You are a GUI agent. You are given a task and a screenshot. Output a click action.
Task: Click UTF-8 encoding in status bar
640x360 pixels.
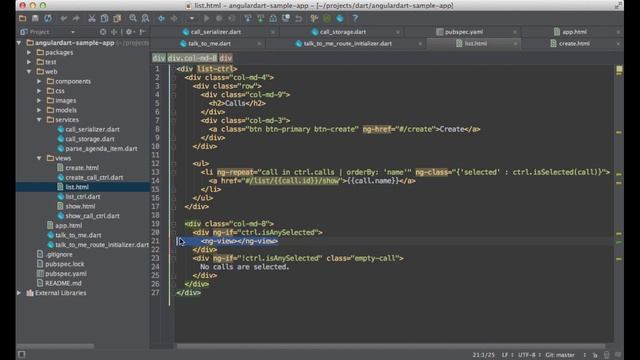click(526, 355)
